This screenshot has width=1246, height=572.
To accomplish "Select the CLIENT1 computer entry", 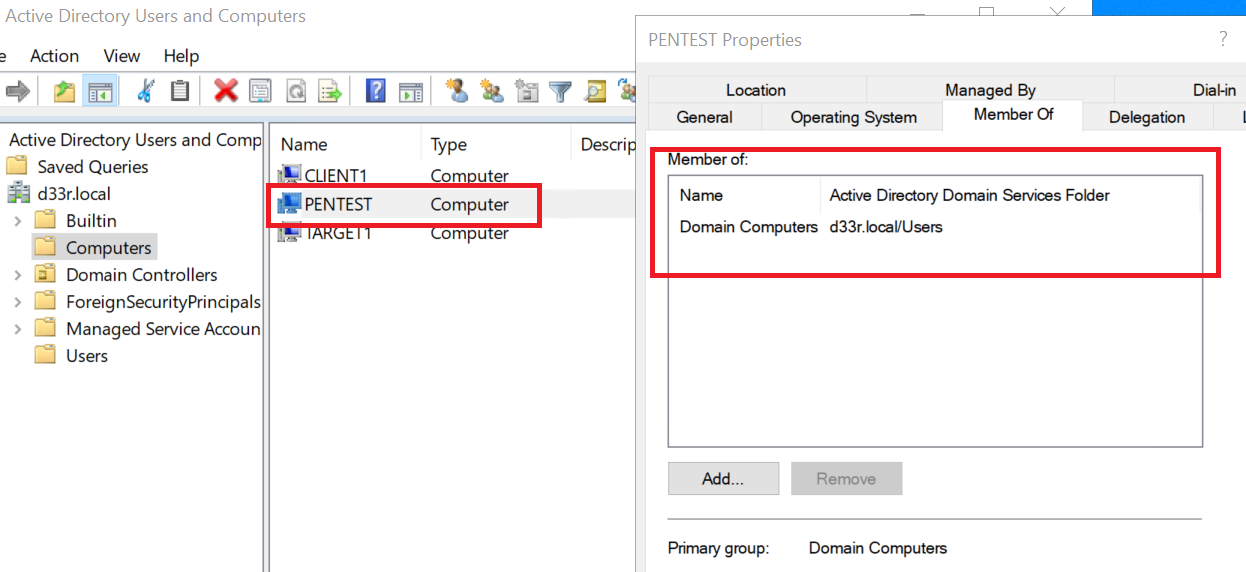I will (336, 176).
